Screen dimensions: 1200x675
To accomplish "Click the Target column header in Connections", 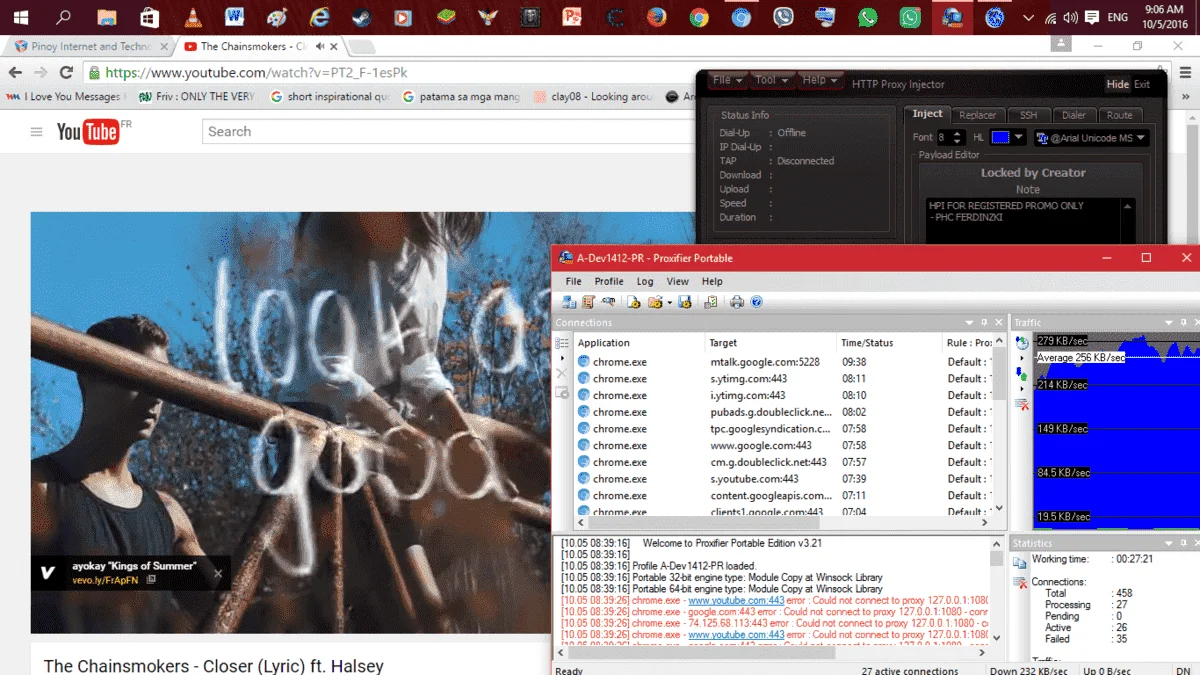I will [770, 343].
